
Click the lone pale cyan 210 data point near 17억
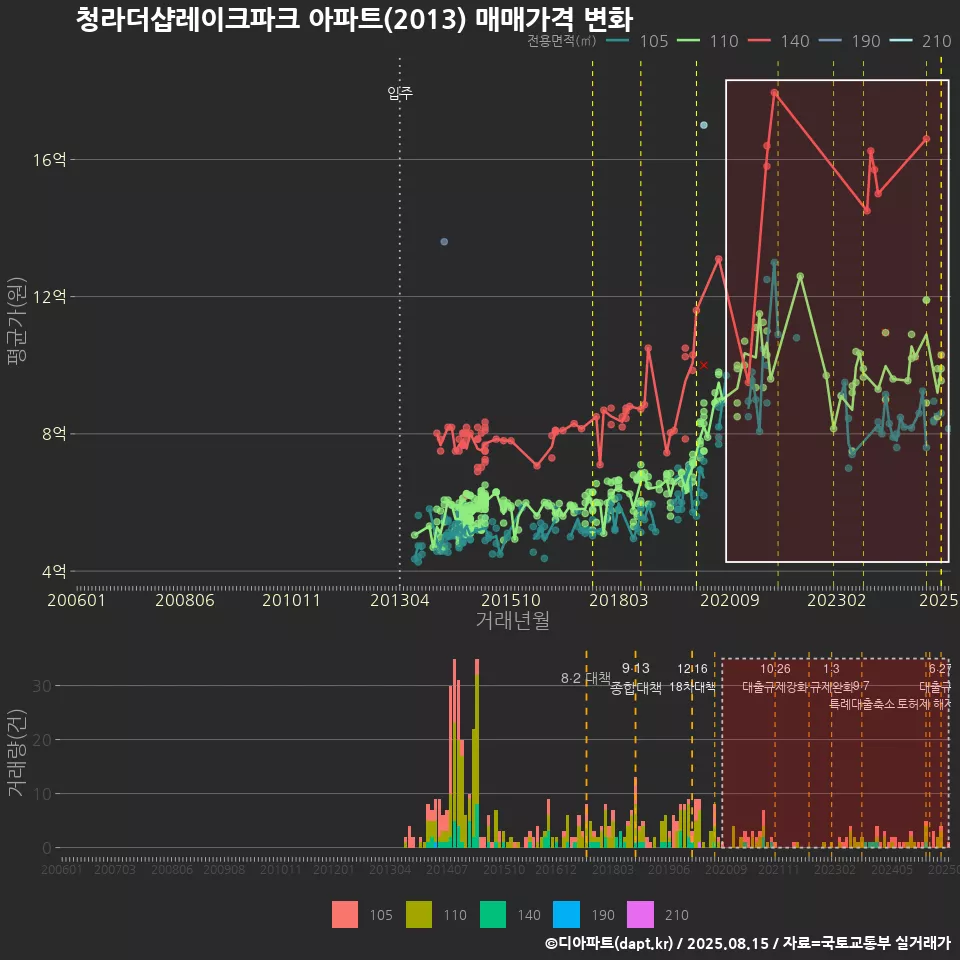703,125
